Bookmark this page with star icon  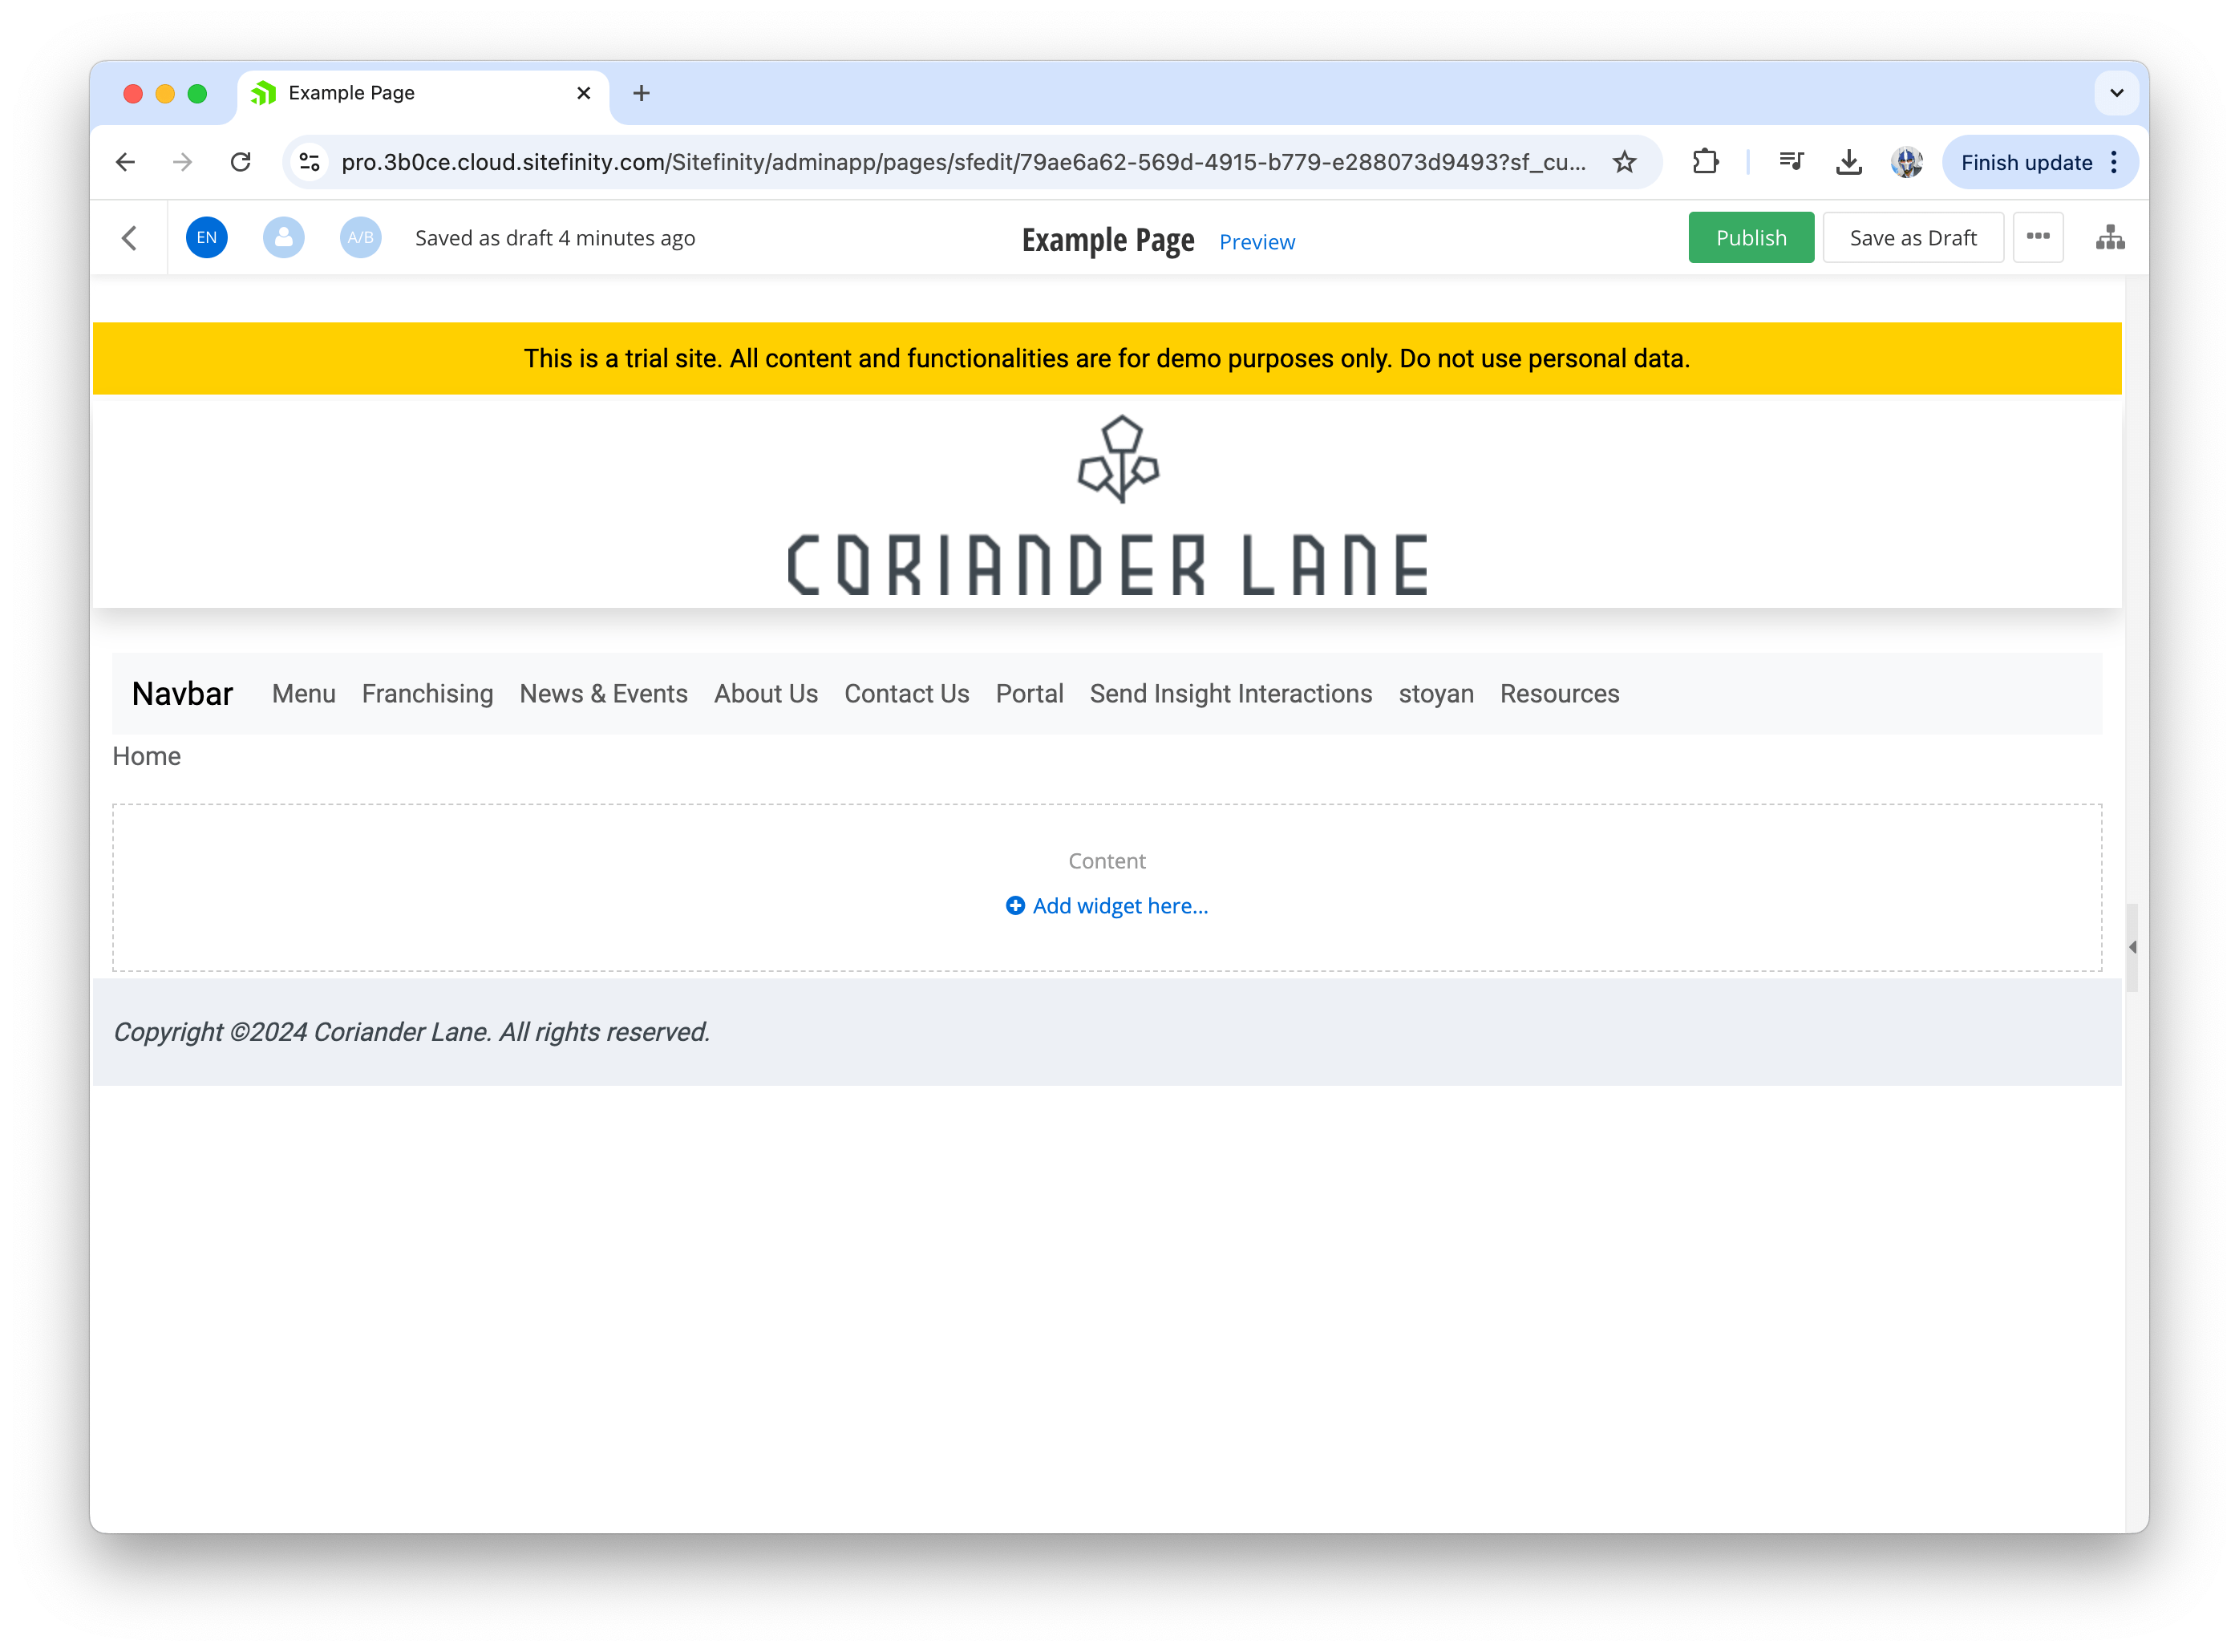coord(1625,162)
